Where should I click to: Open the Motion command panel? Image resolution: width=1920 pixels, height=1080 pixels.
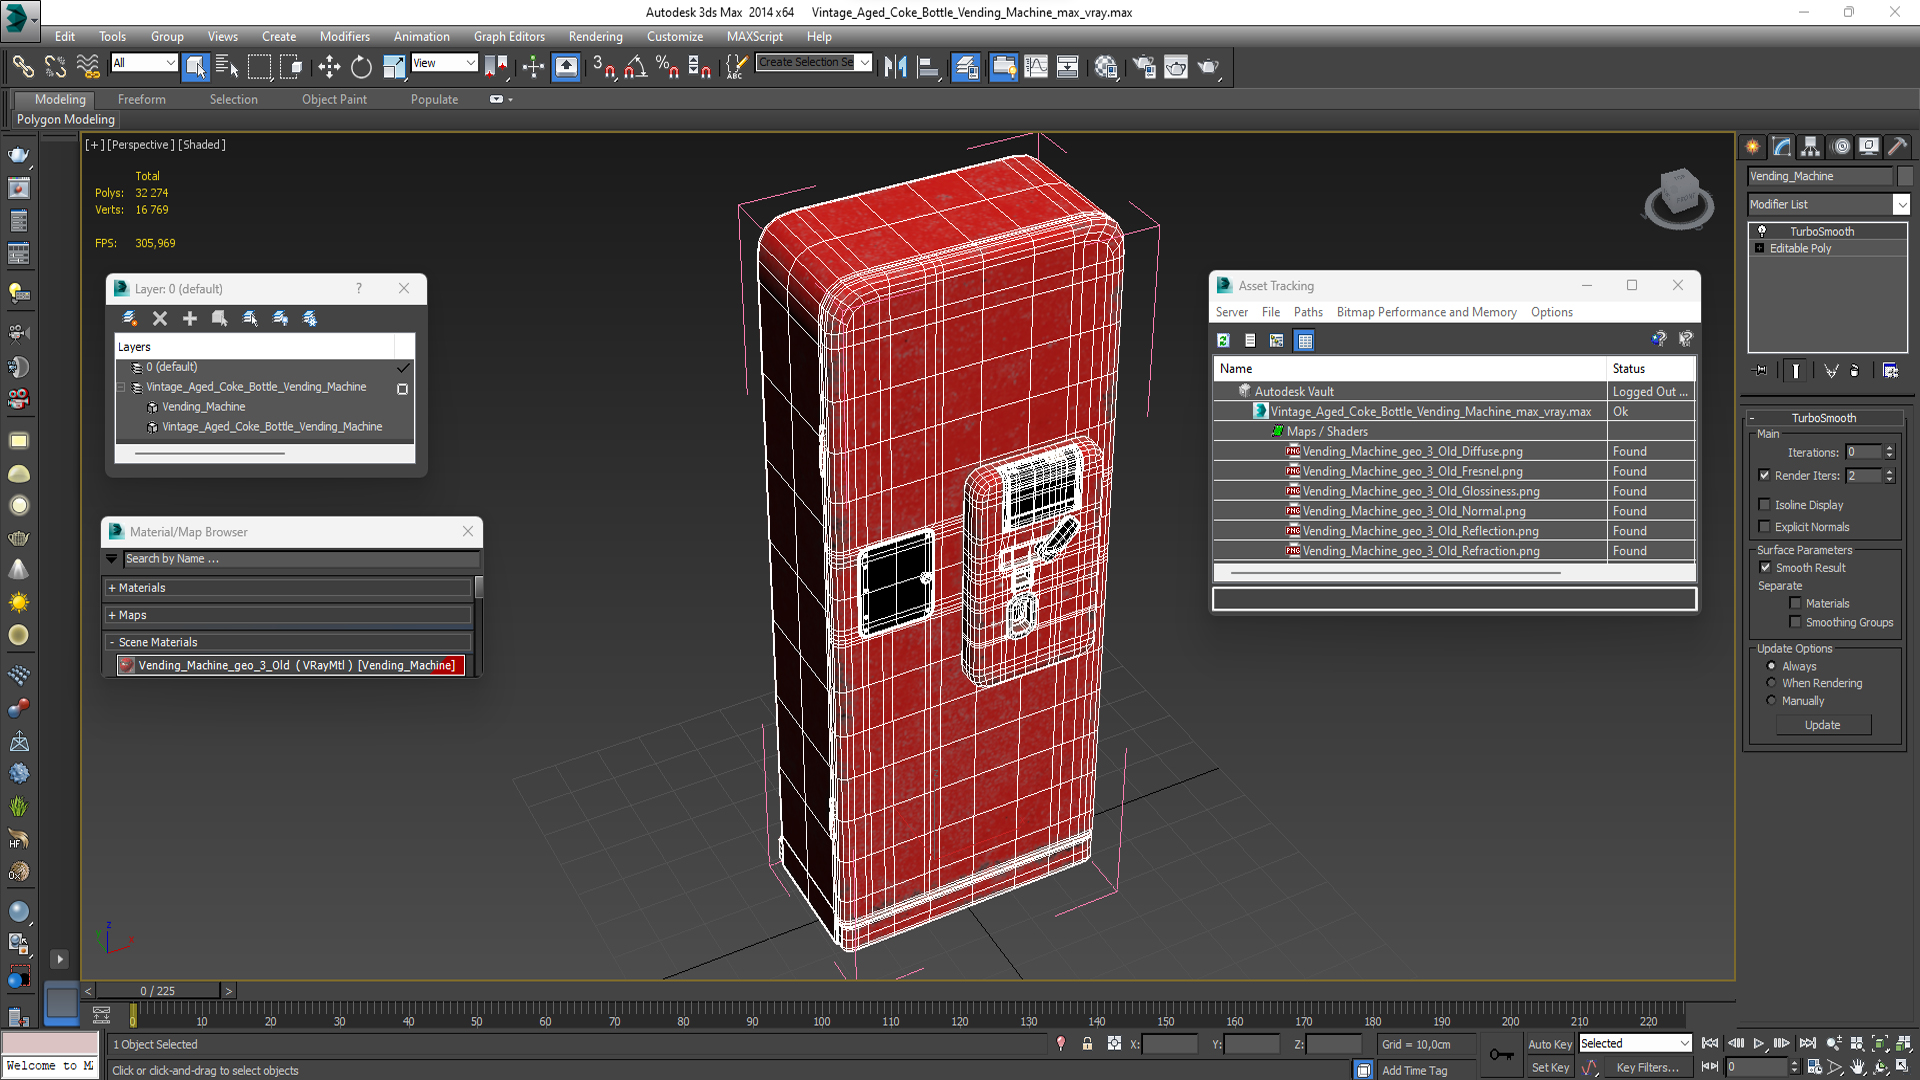click(x=1841, y=147)
